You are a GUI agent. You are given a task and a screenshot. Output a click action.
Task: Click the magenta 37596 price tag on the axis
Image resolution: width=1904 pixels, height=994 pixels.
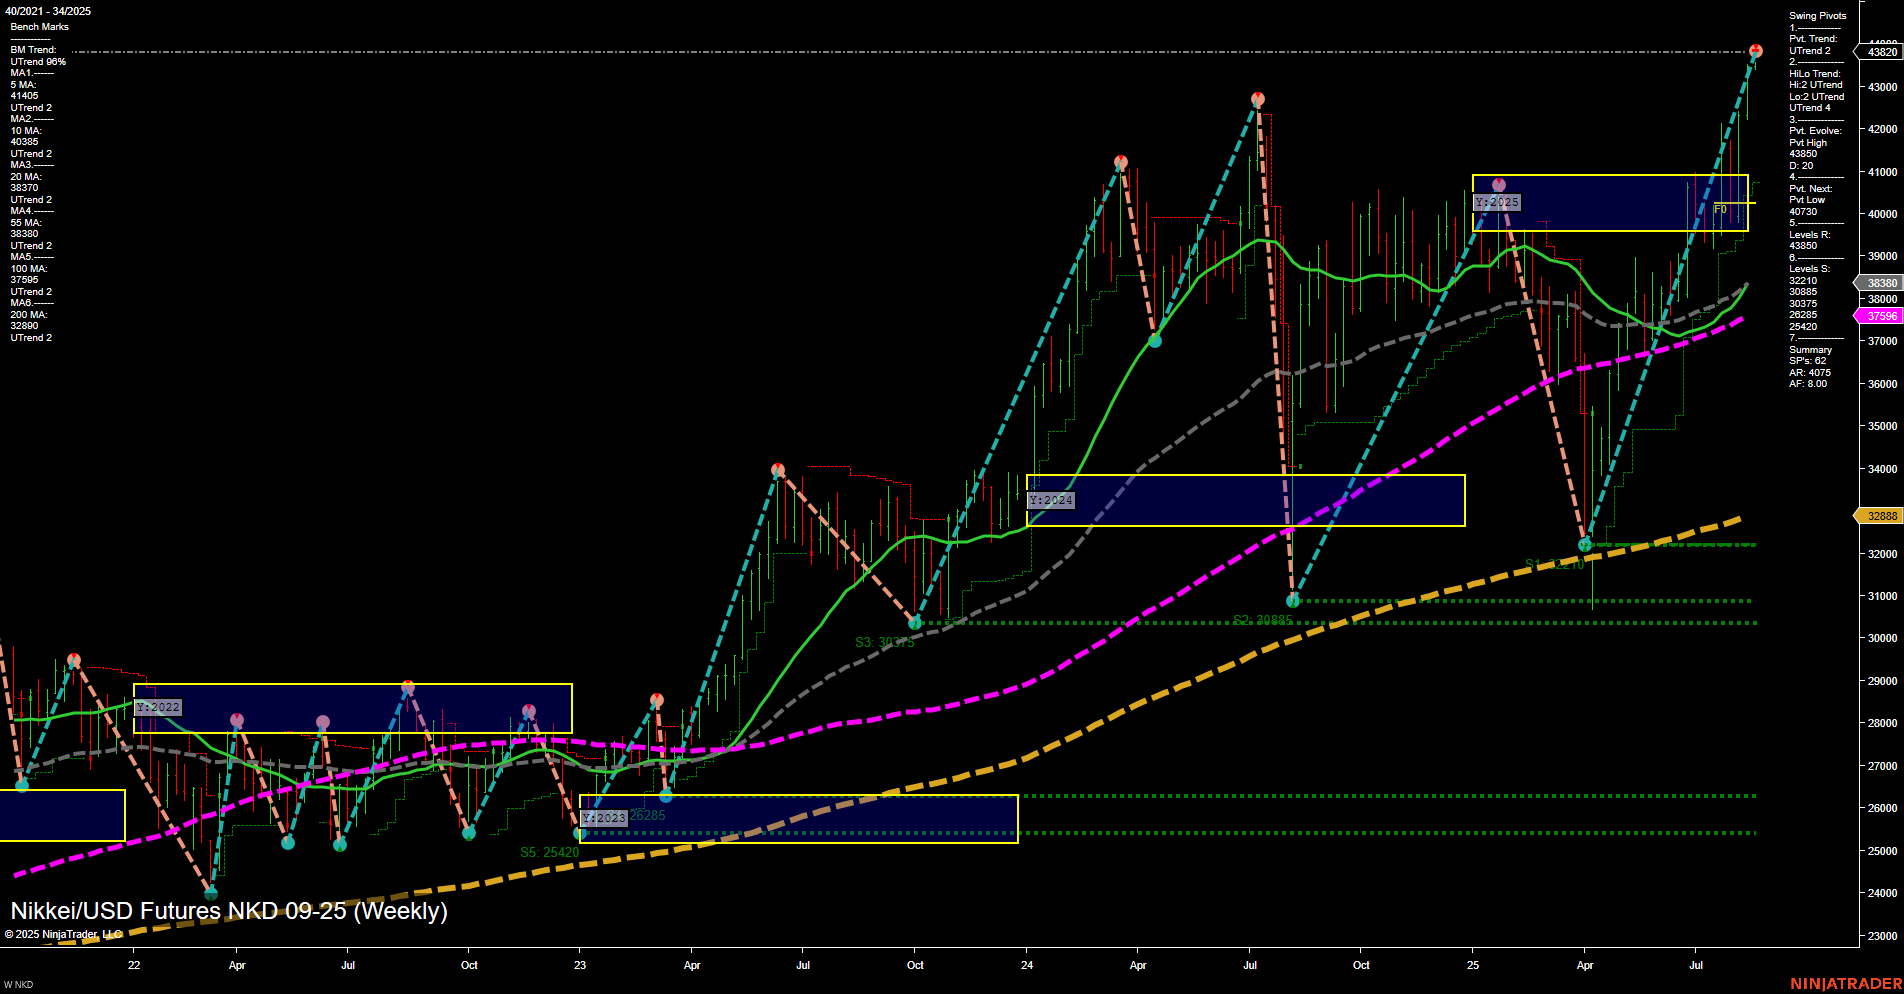1880,315
